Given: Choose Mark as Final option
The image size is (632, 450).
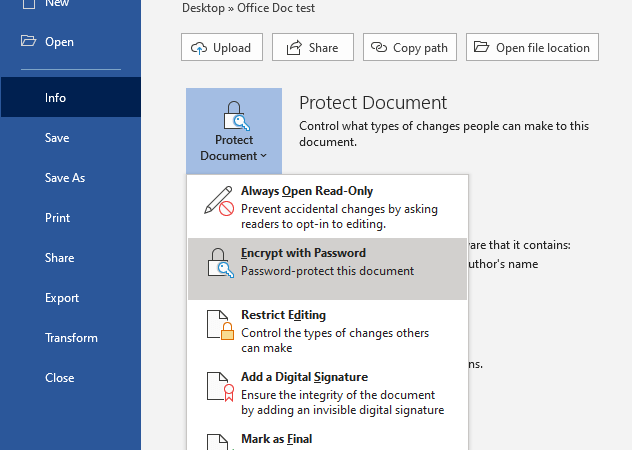Looking at the screenshot, I should 327,438.
